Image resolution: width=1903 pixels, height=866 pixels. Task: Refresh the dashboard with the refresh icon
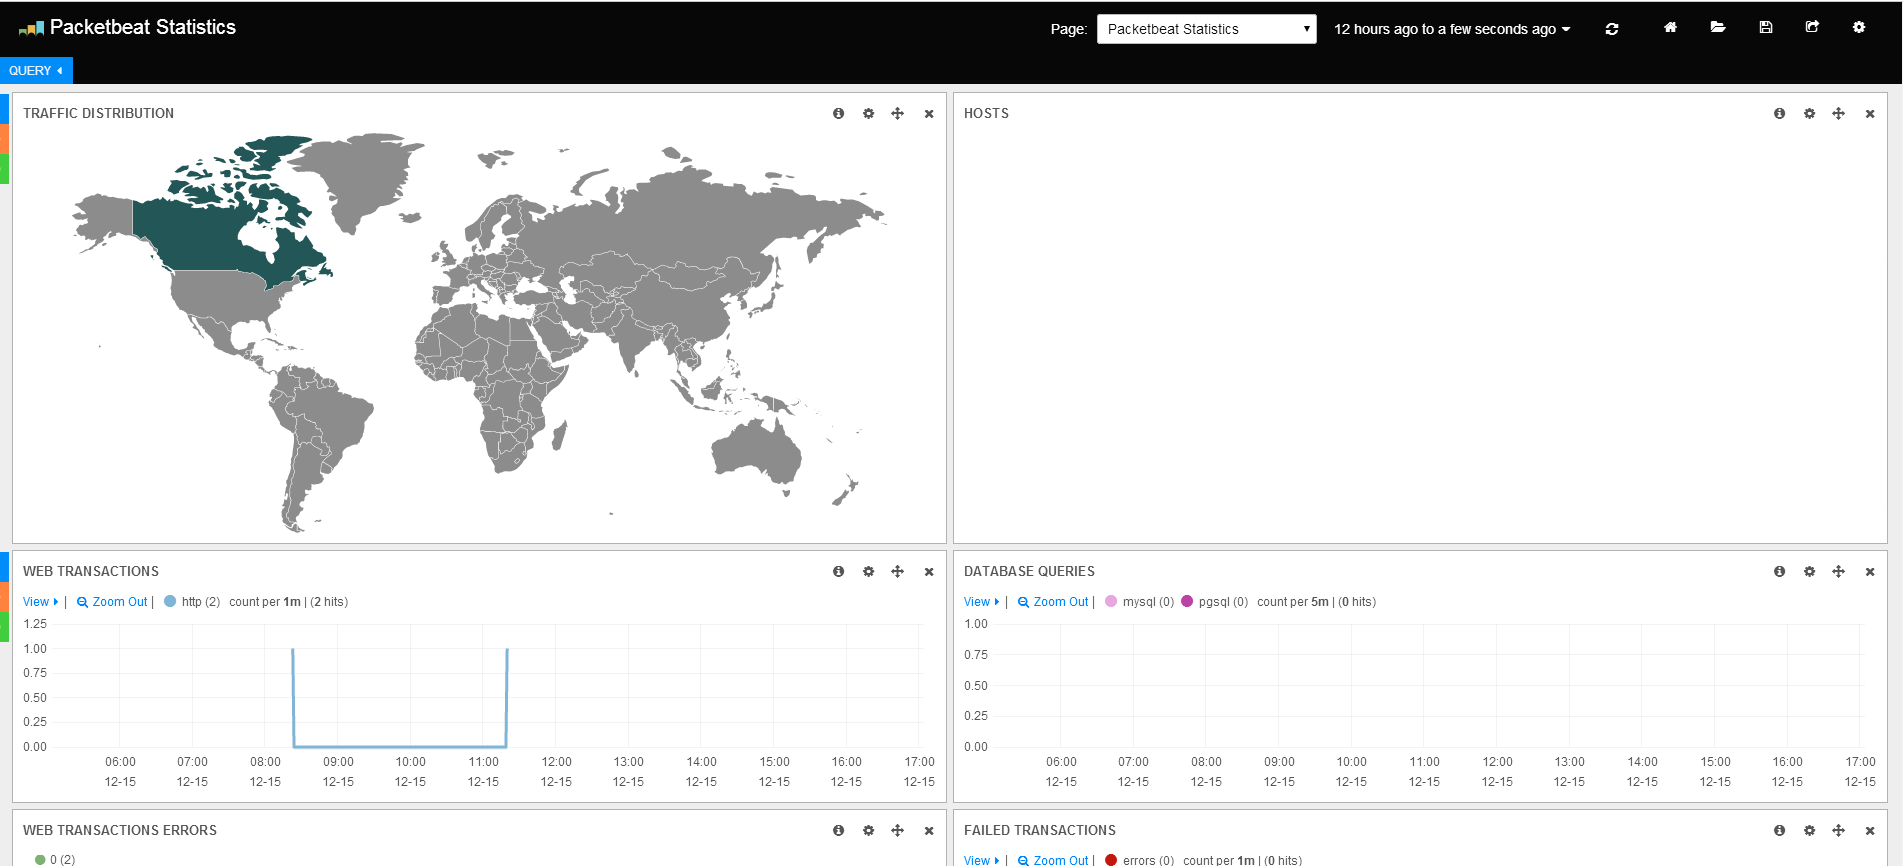pos(1612,29)
